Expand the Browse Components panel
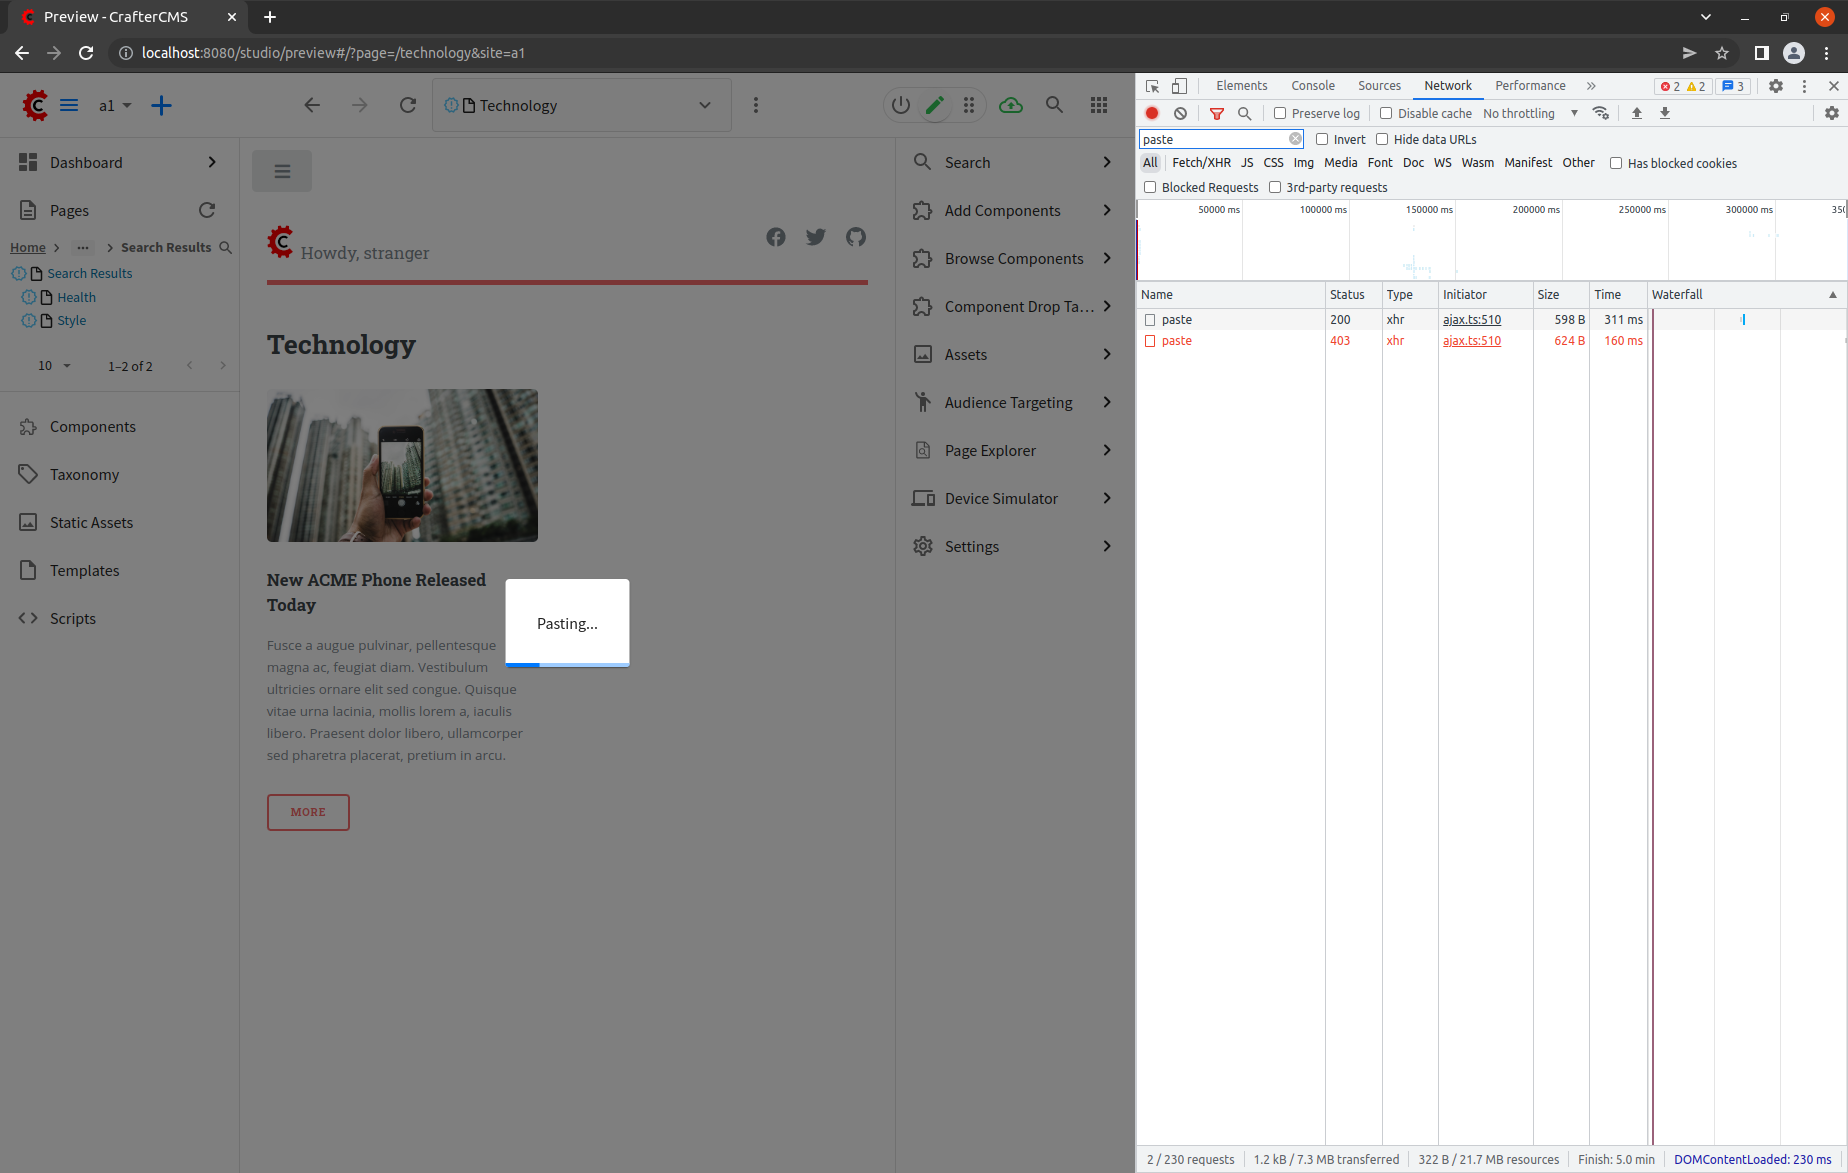 coord(1013,258)
